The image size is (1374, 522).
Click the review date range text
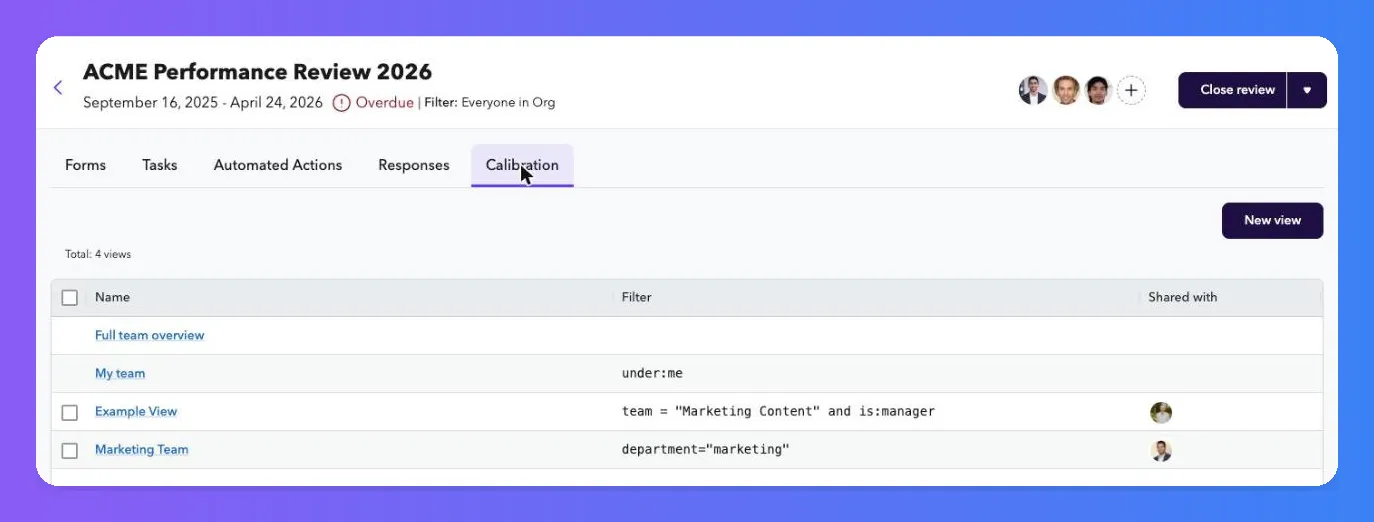pos(203,102)
